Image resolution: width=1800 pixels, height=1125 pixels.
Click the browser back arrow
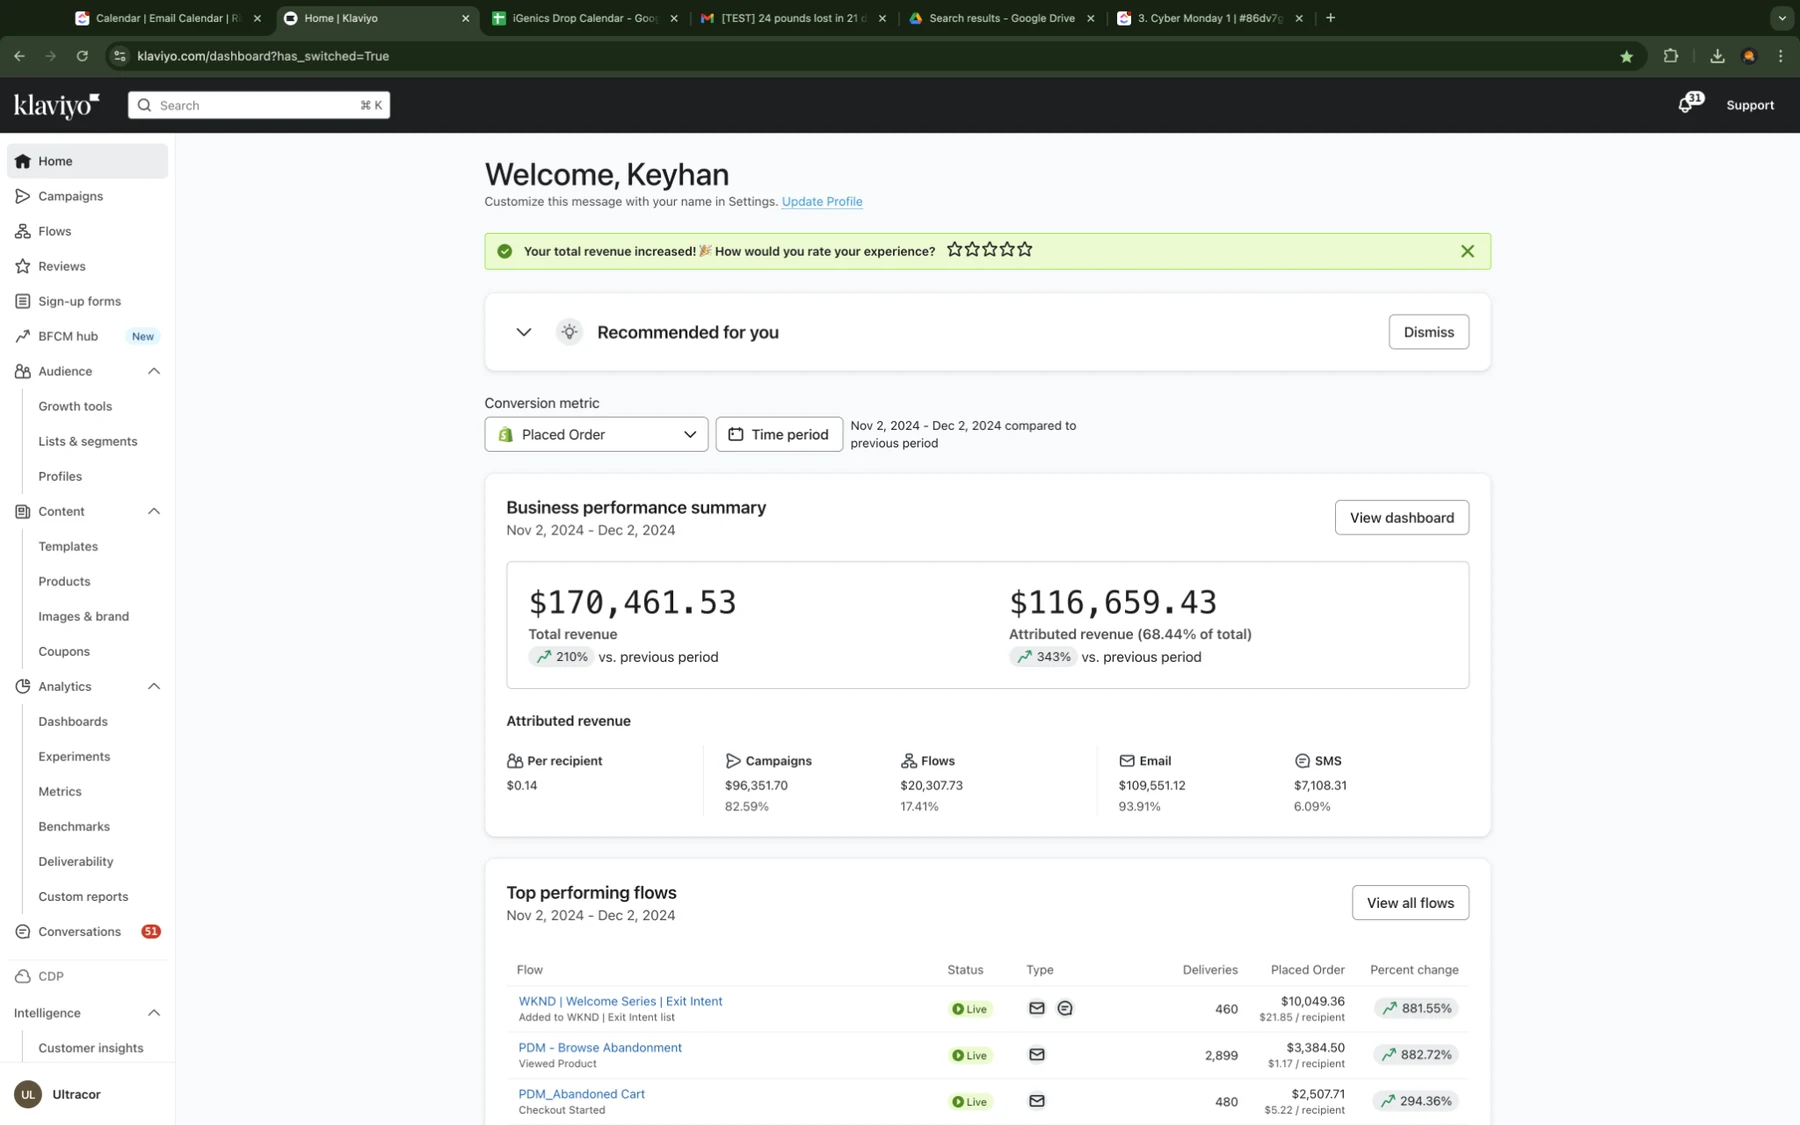pos(20,56)
